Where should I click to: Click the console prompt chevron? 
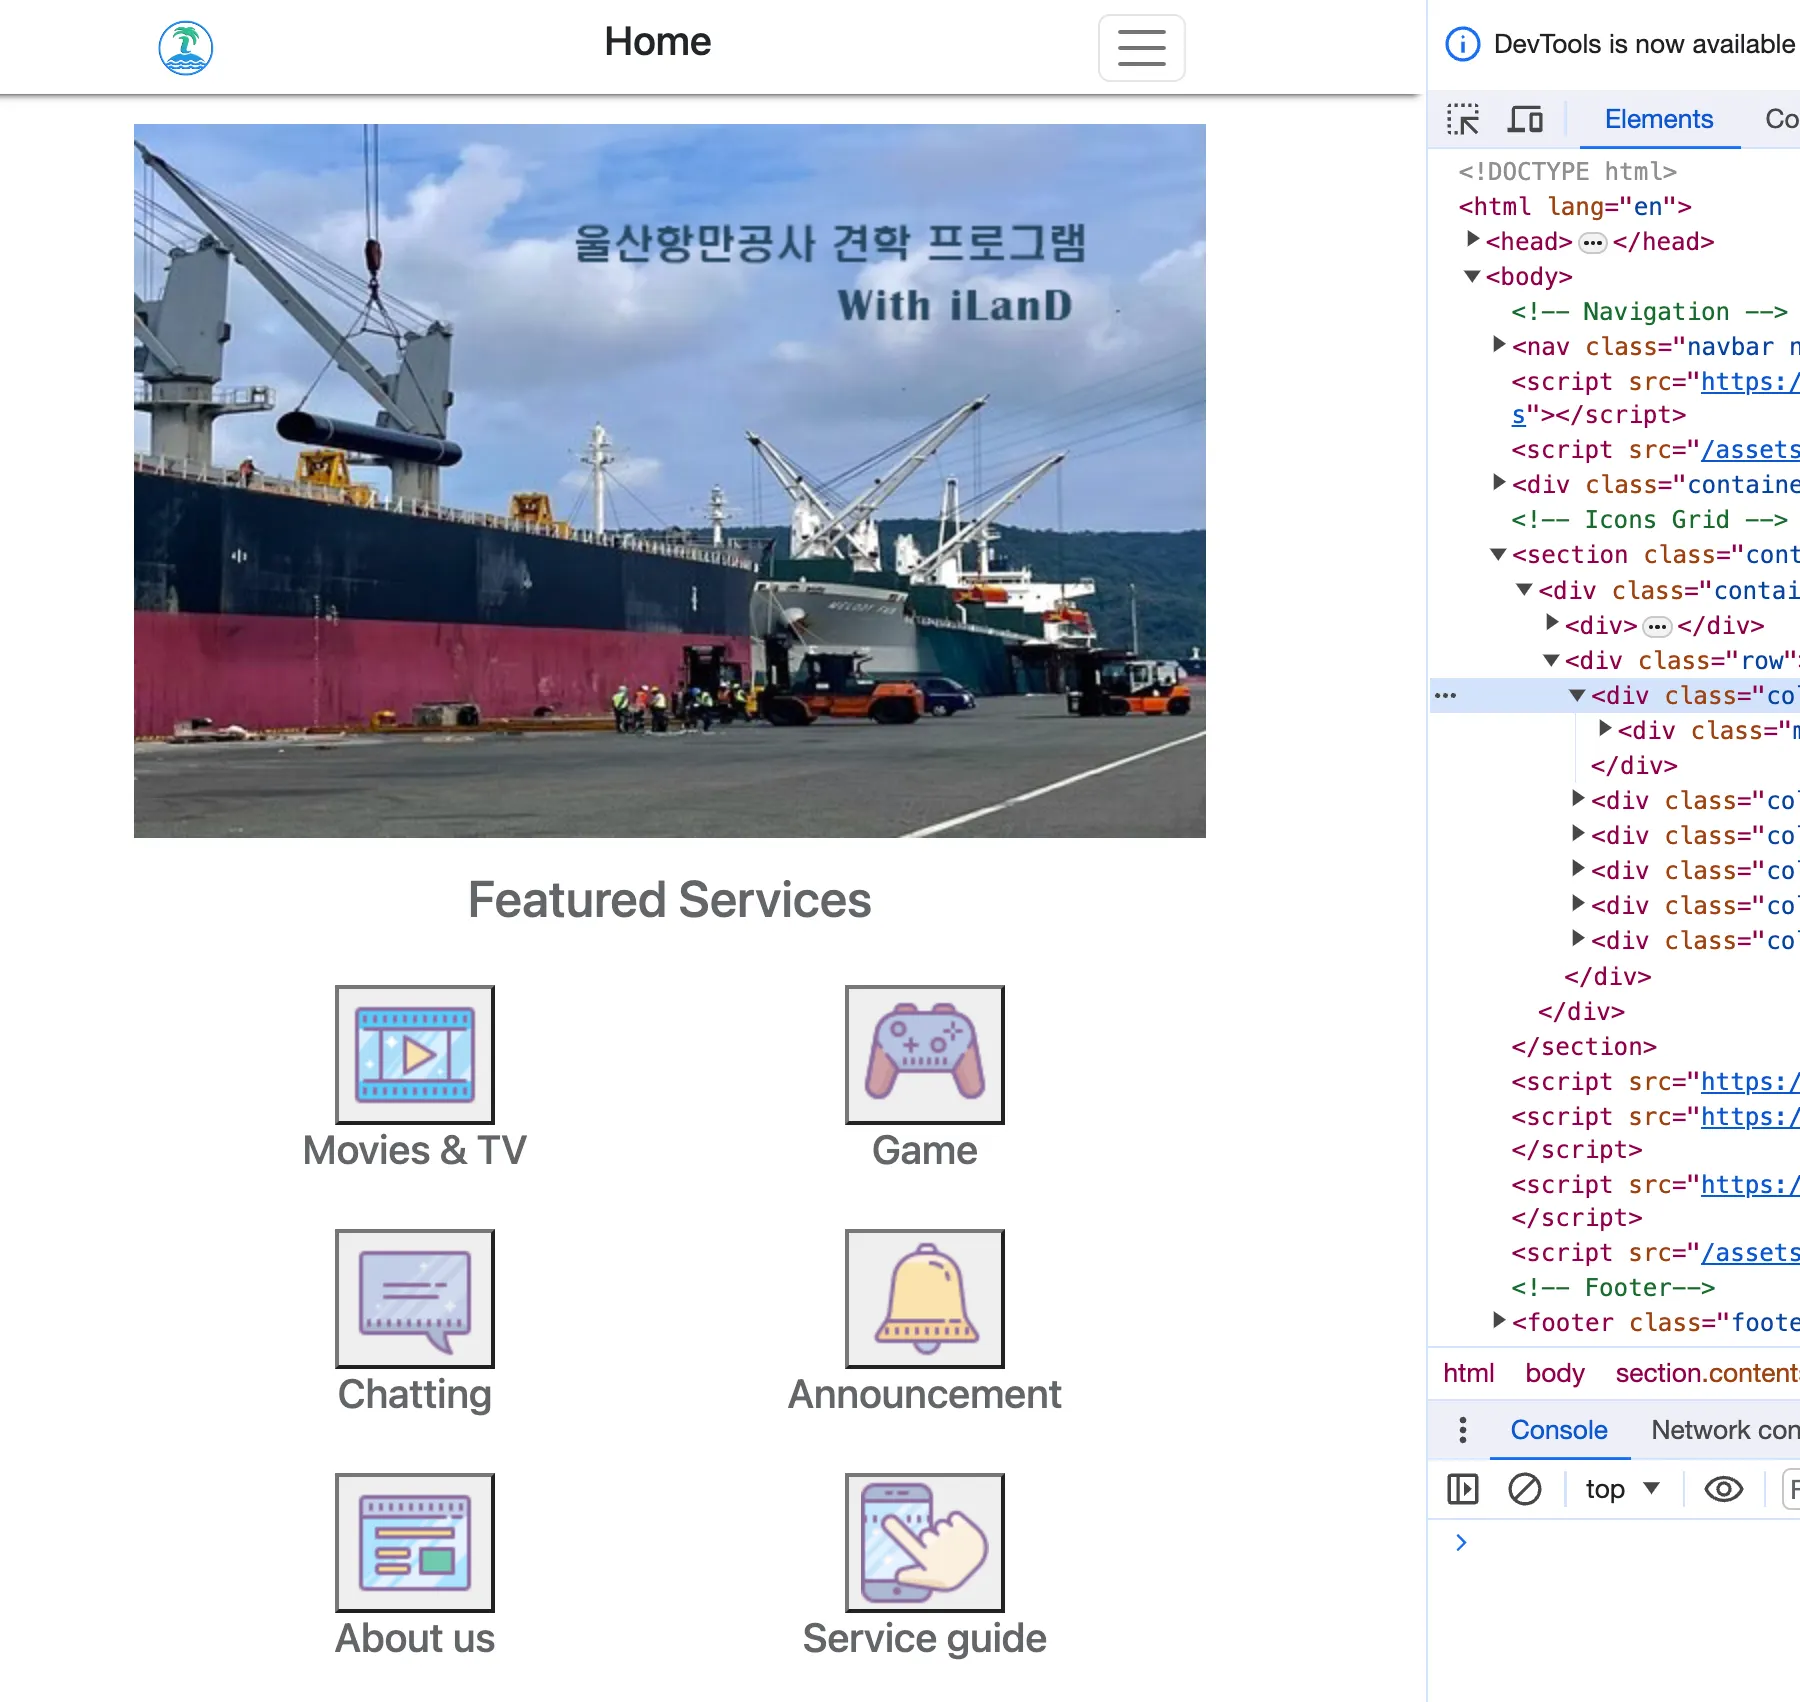tap(1461, 1542)
